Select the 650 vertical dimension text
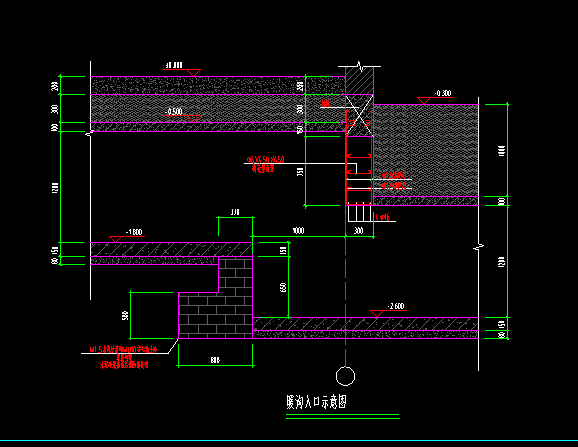Image resolution: width=578 pixels, height=447 pixels. 283,287
